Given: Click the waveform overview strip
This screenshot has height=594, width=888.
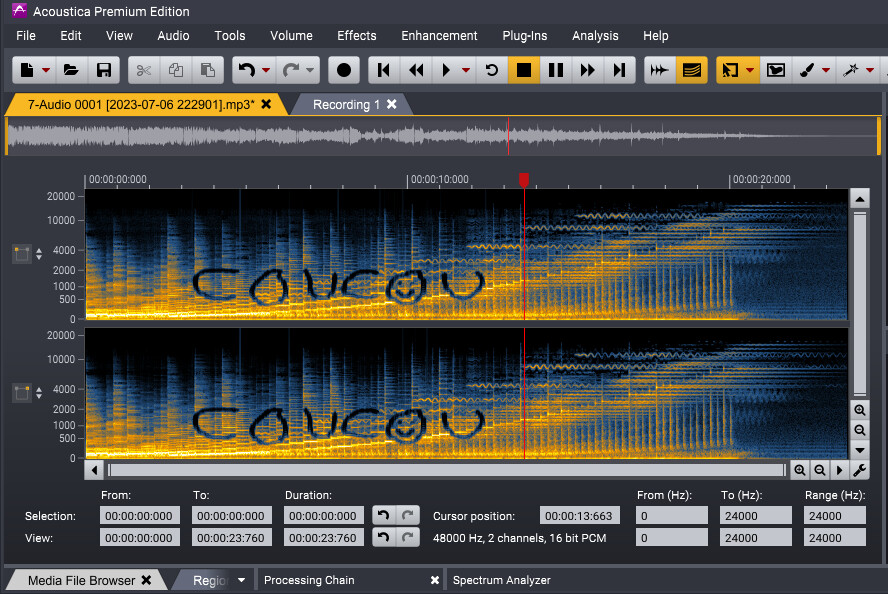Looking at the screenshot, I should pos(442,136).
